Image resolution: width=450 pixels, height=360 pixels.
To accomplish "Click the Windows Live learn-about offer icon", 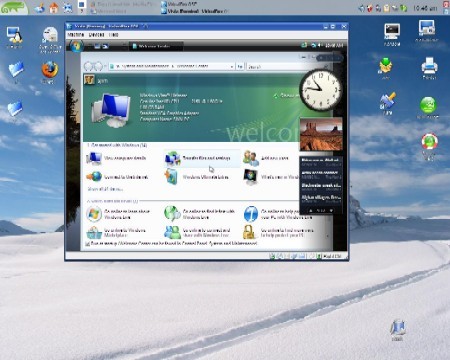I will click(x=94, y=214).
